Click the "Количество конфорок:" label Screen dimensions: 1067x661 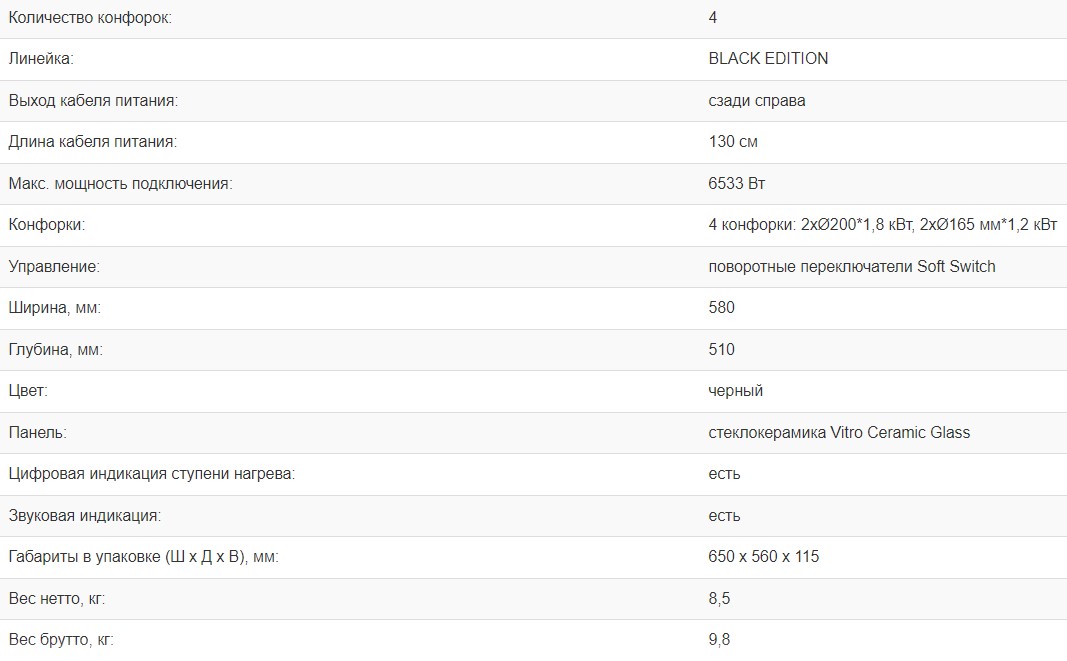pos(90,18)
